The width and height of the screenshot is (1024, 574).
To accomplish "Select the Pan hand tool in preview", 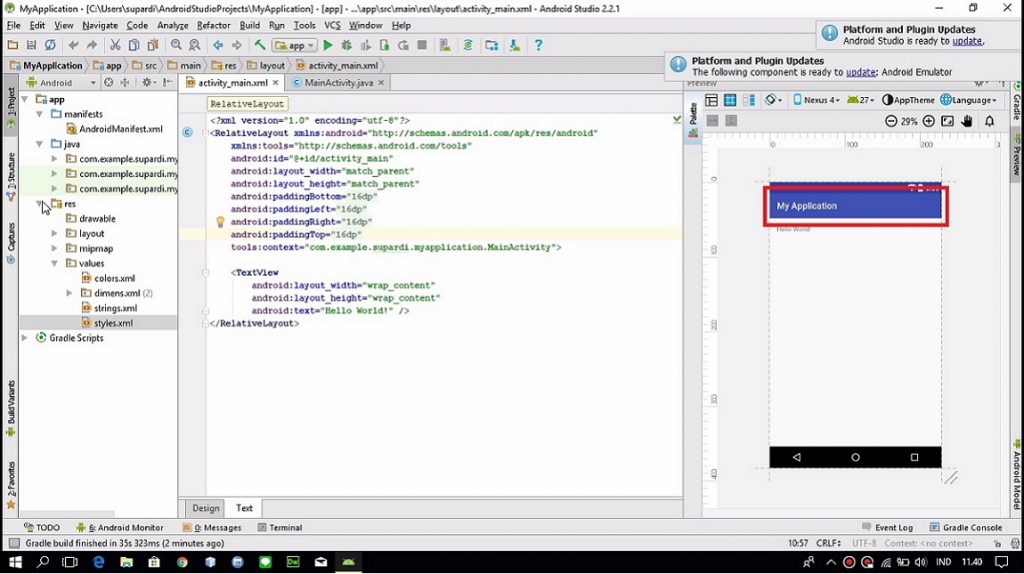I will click(967, 121).
